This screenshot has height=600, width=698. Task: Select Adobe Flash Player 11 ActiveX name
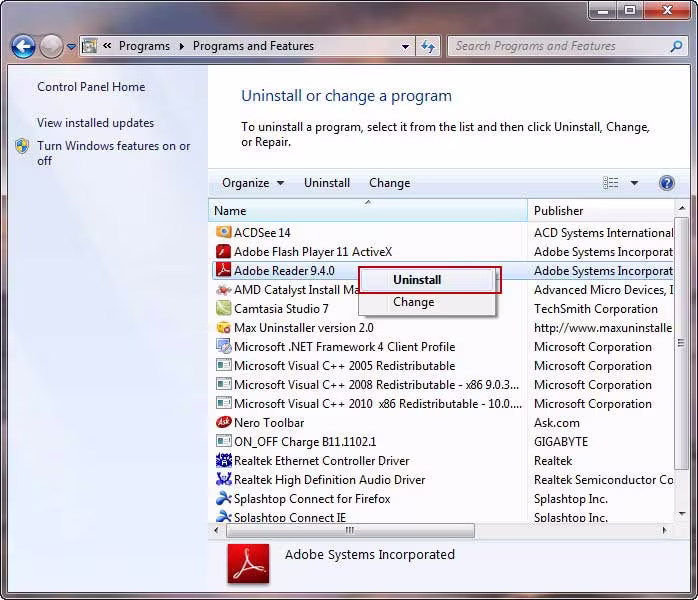pos(313,252)
